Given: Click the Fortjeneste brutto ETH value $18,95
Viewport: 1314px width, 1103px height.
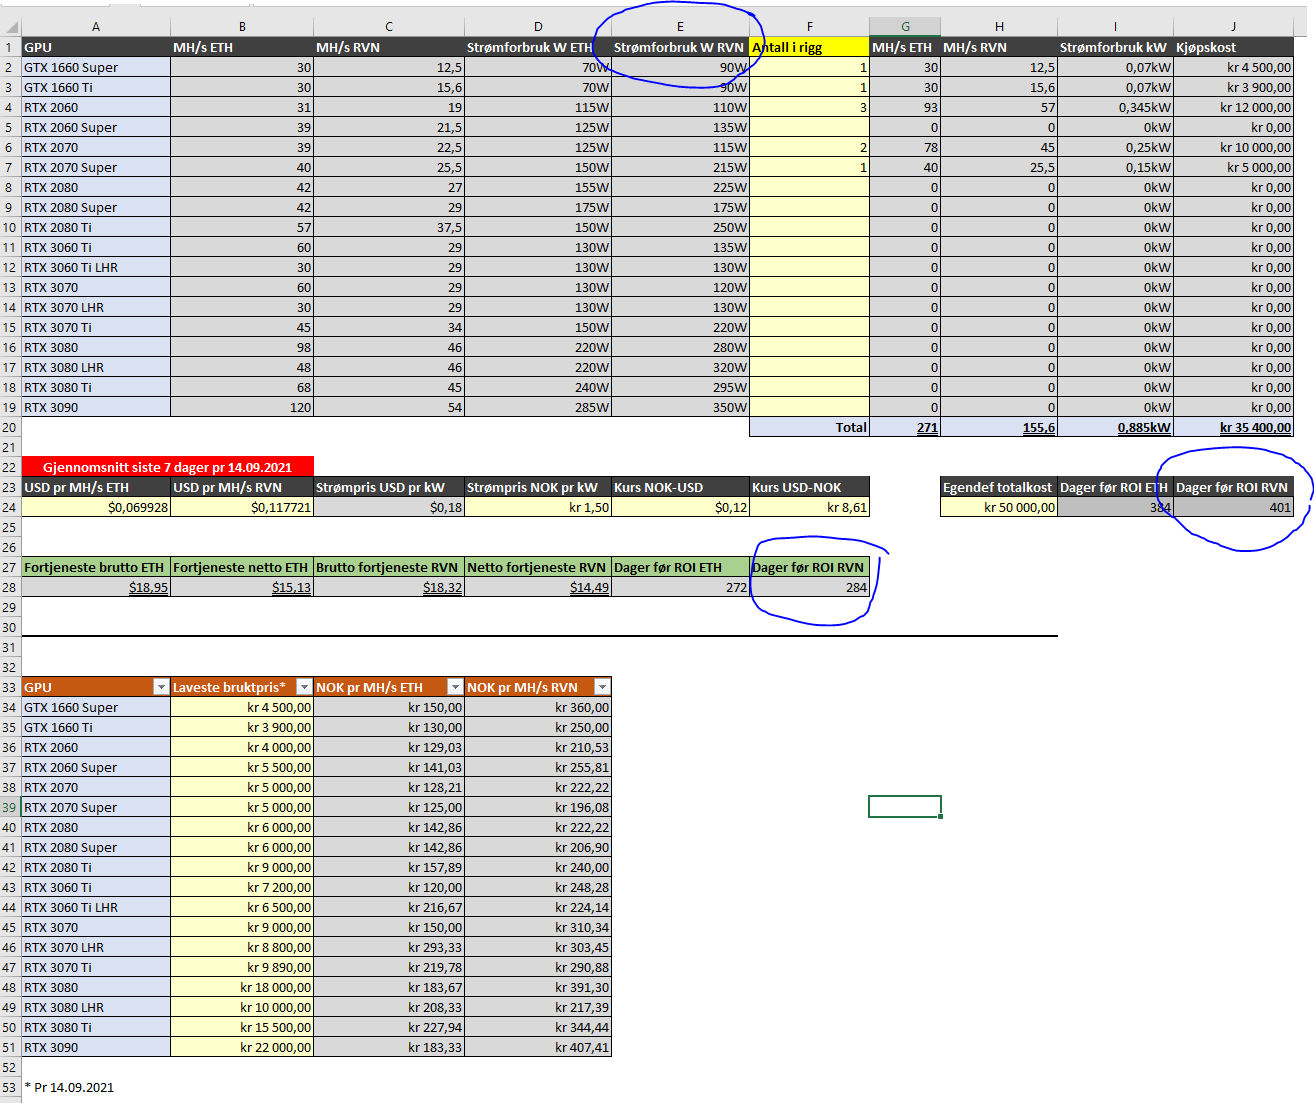Looking at the screenshot, I should (96, 587).
